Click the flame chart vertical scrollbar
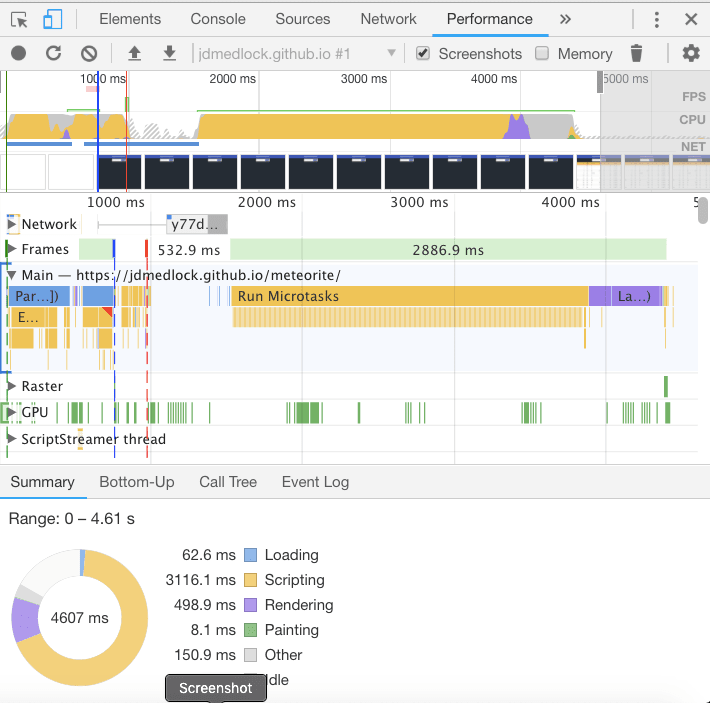 pyautogui.click(x=703, y=210)
